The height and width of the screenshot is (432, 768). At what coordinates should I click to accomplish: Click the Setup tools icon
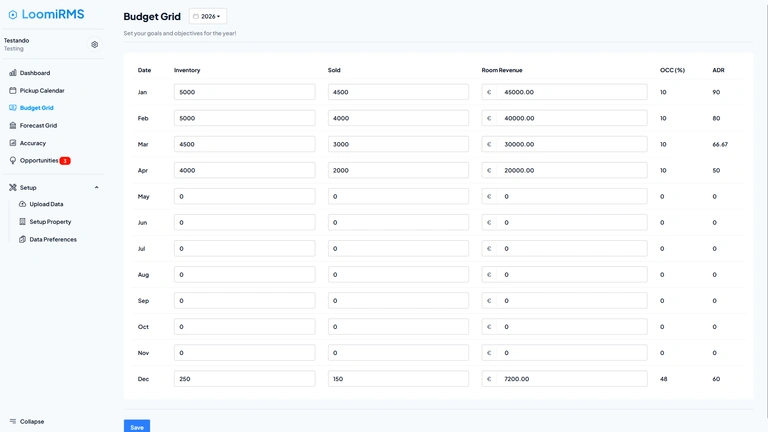13,188
